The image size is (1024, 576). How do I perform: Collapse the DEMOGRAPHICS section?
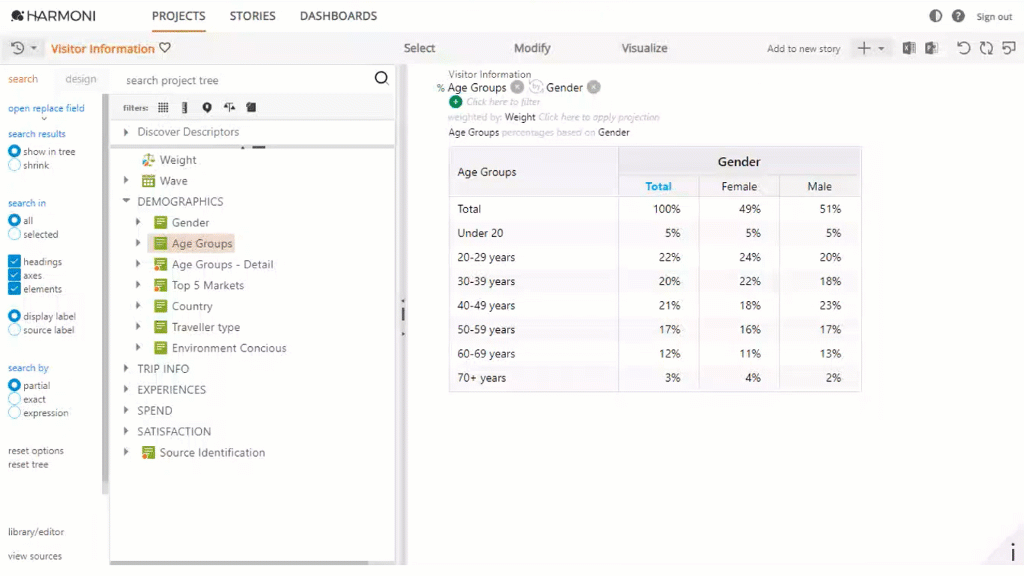click(126, 202)
